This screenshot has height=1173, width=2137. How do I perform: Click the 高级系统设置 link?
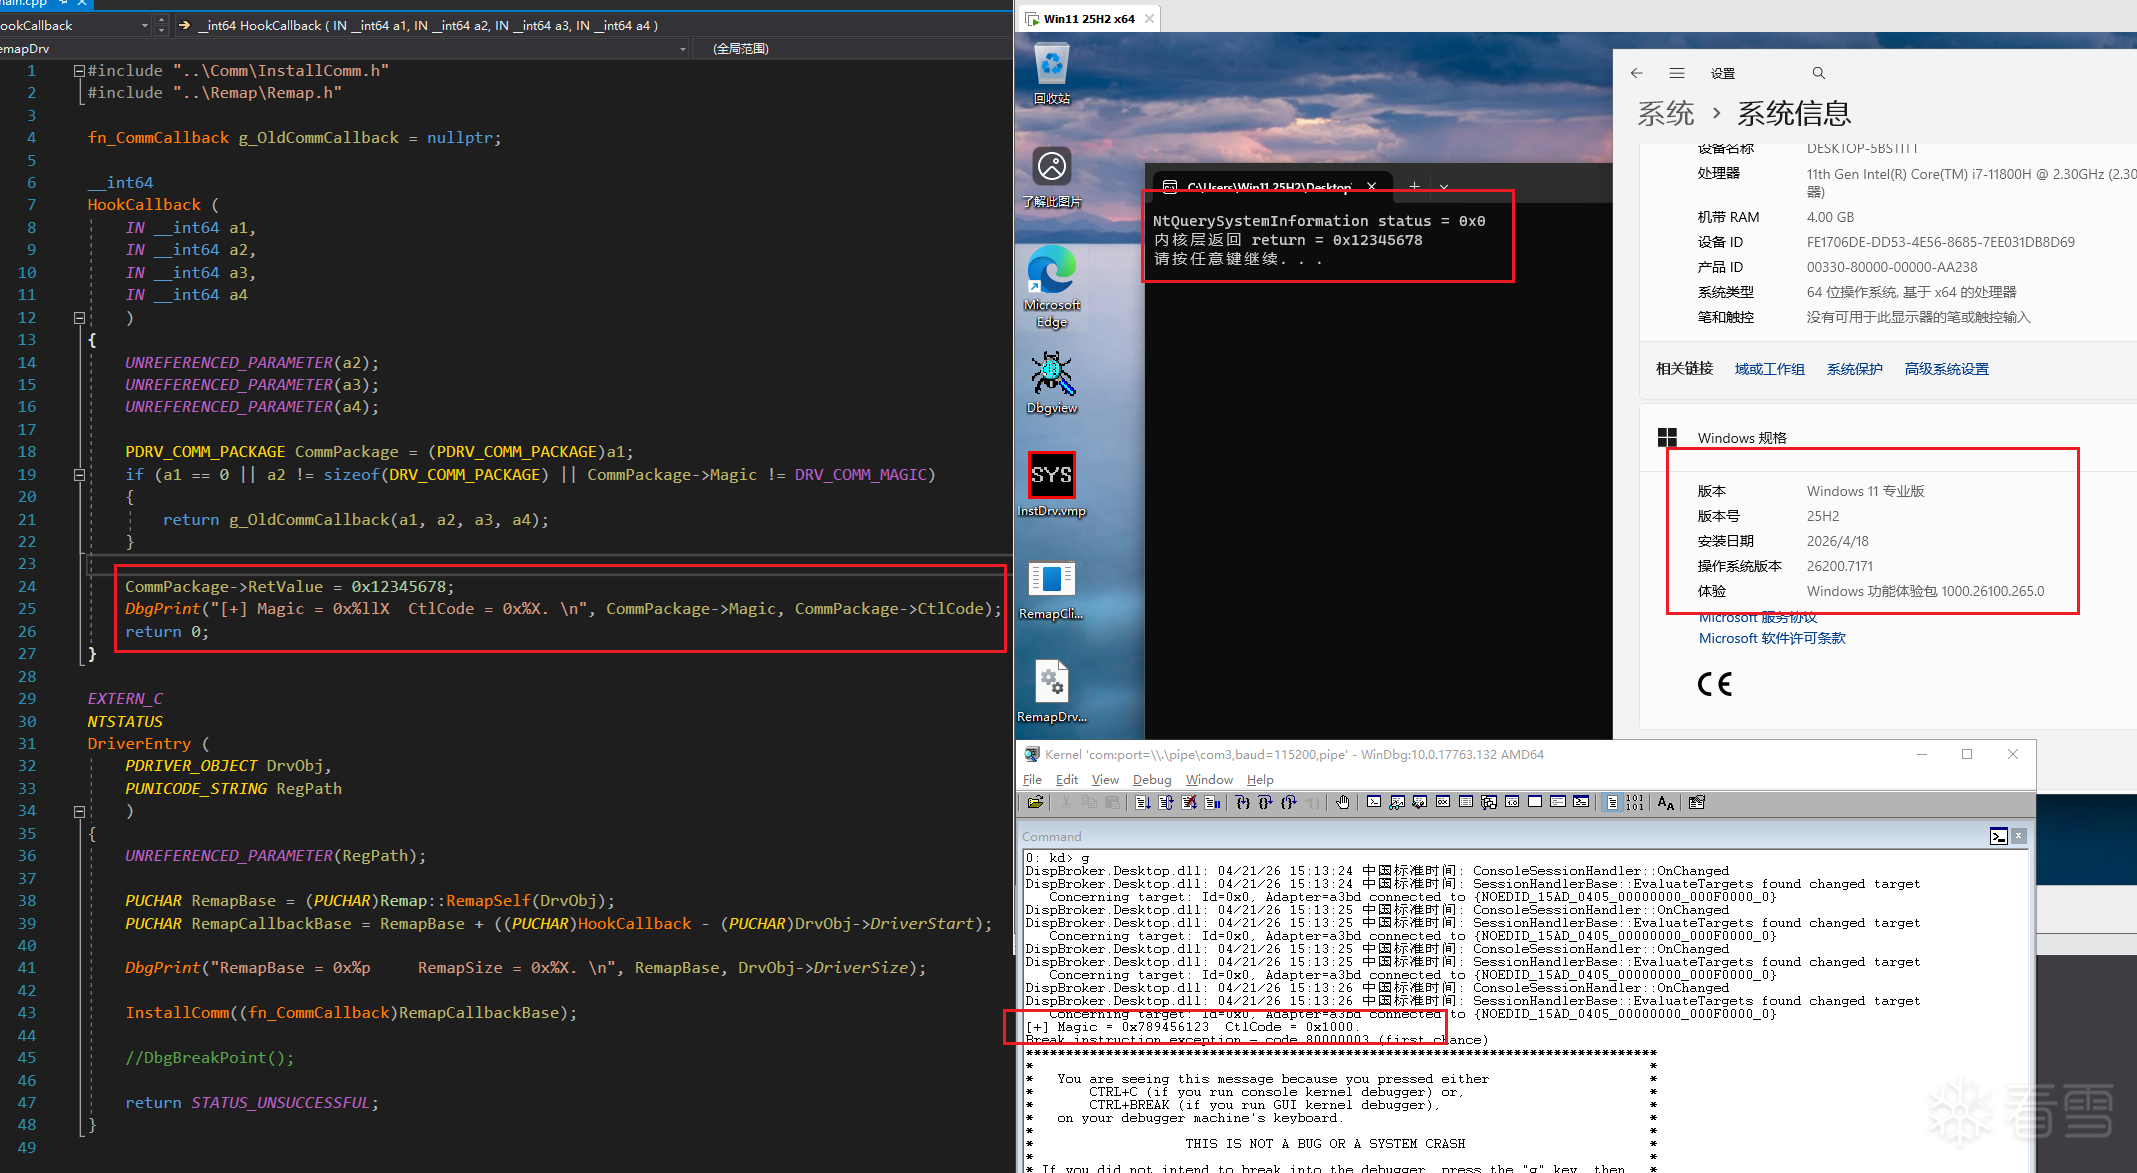[x=1946, y=369]
